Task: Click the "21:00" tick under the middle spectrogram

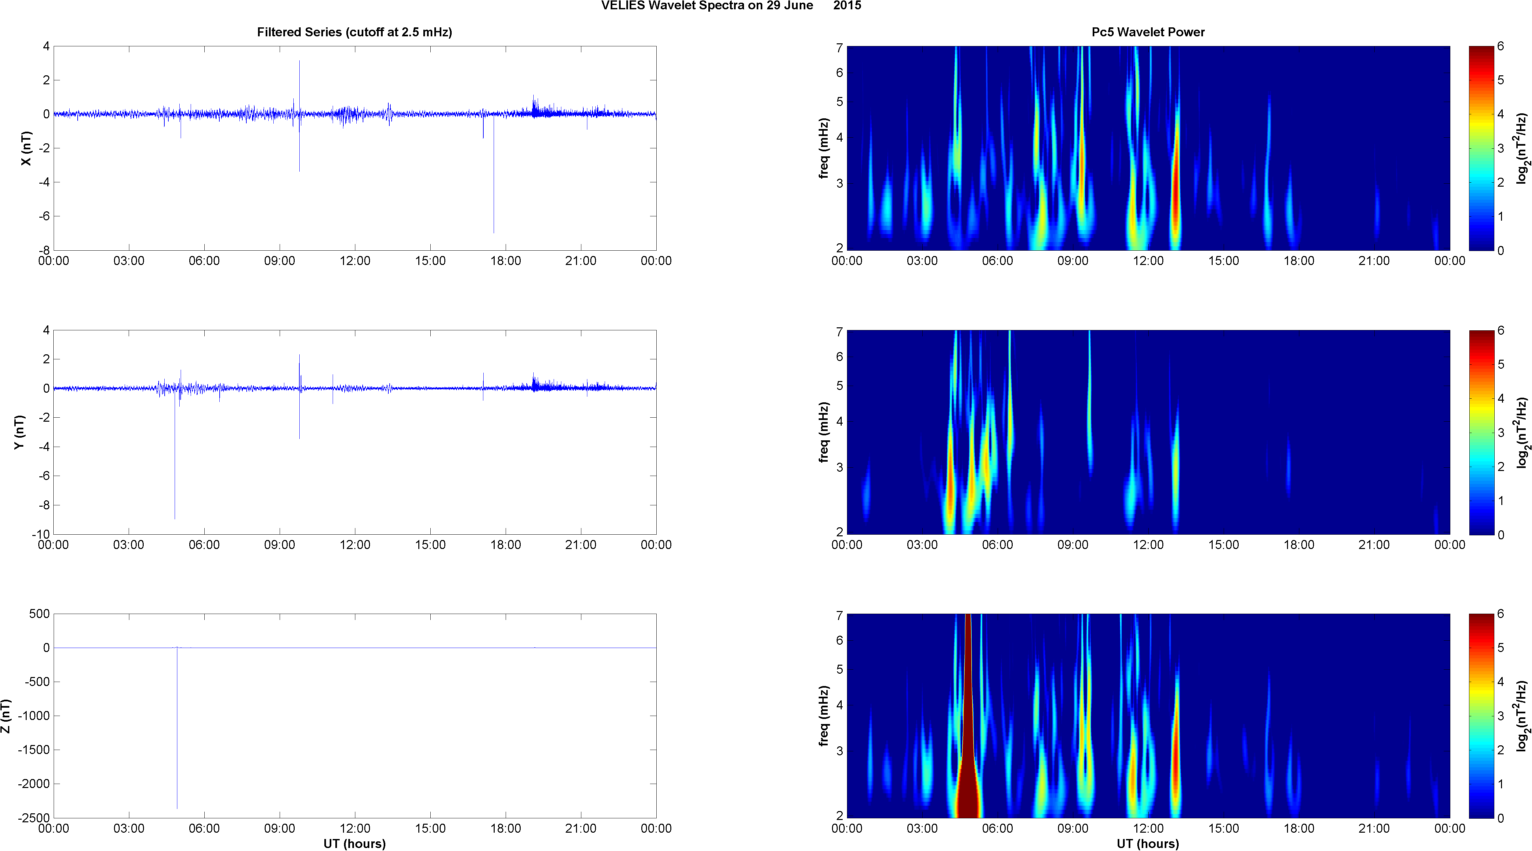Action: coord(1374,545)
